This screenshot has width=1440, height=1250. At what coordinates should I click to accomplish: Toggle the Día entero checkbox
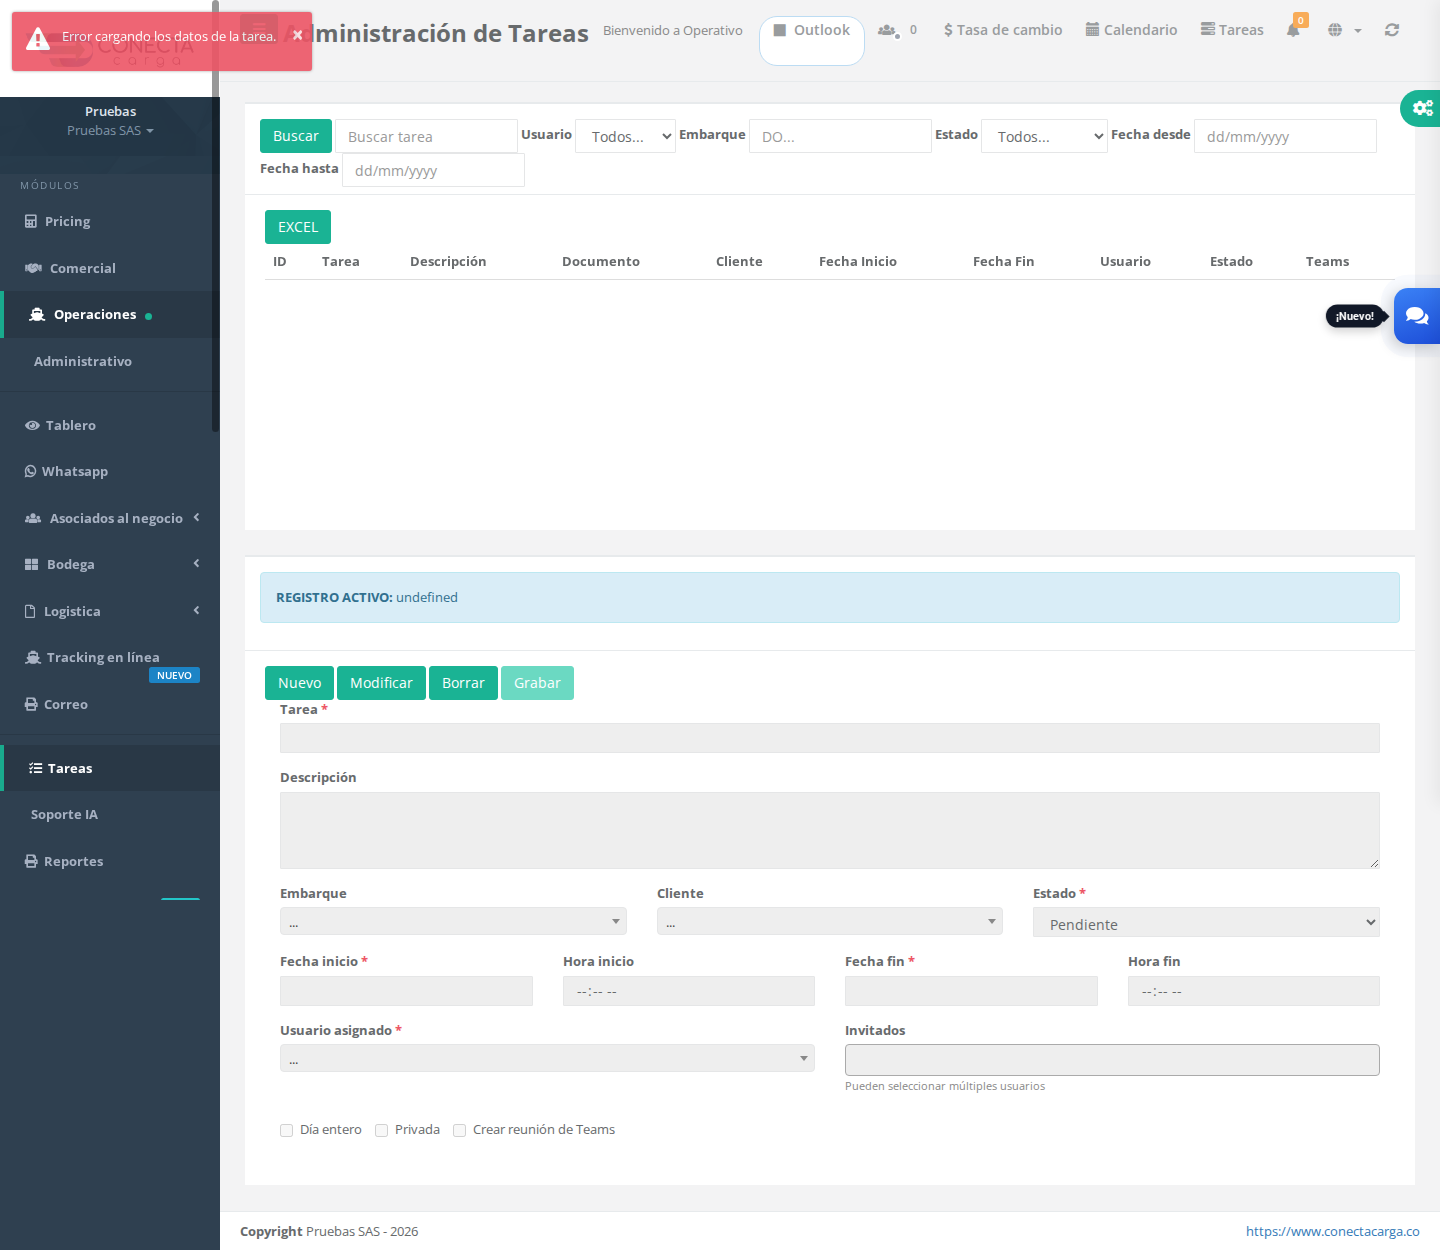(287, 1130)
